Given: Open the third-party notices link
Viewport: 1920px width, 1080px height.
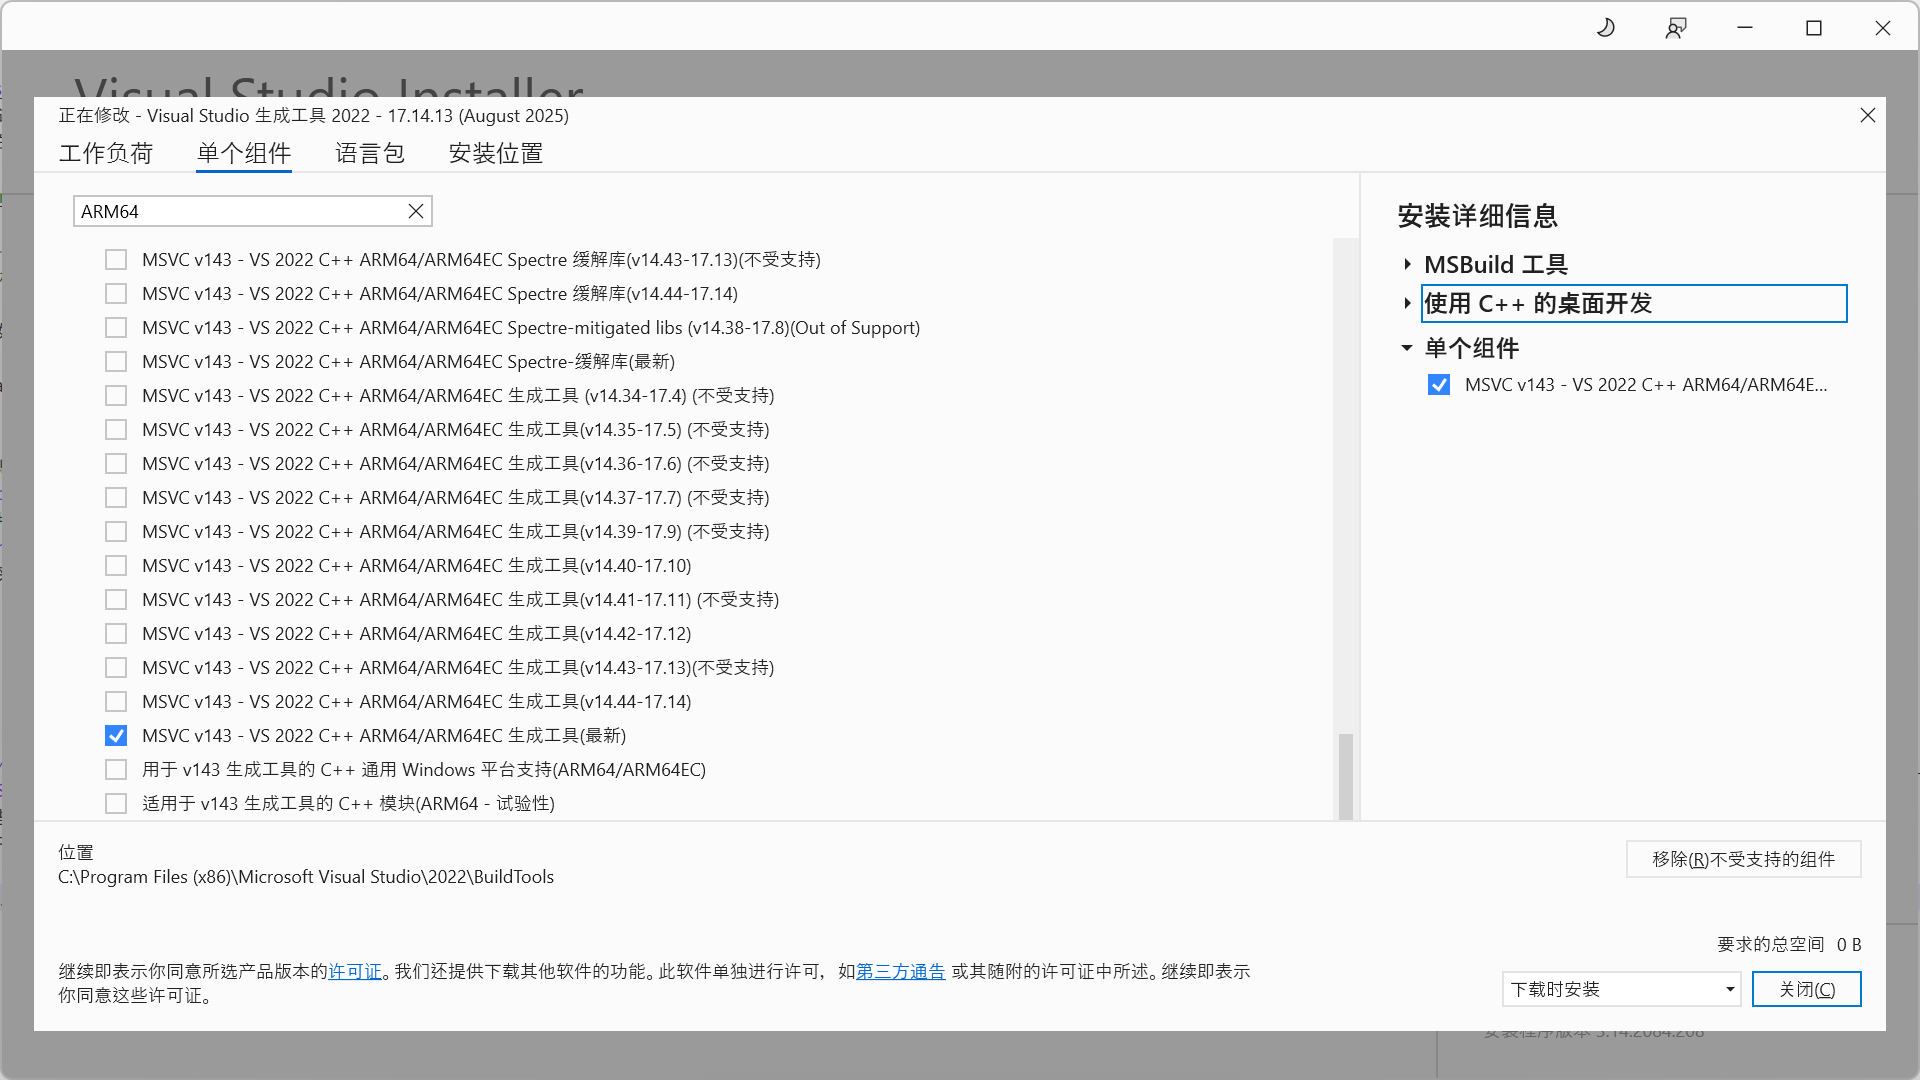Looking at the screenshot, I should coord(900,971).
